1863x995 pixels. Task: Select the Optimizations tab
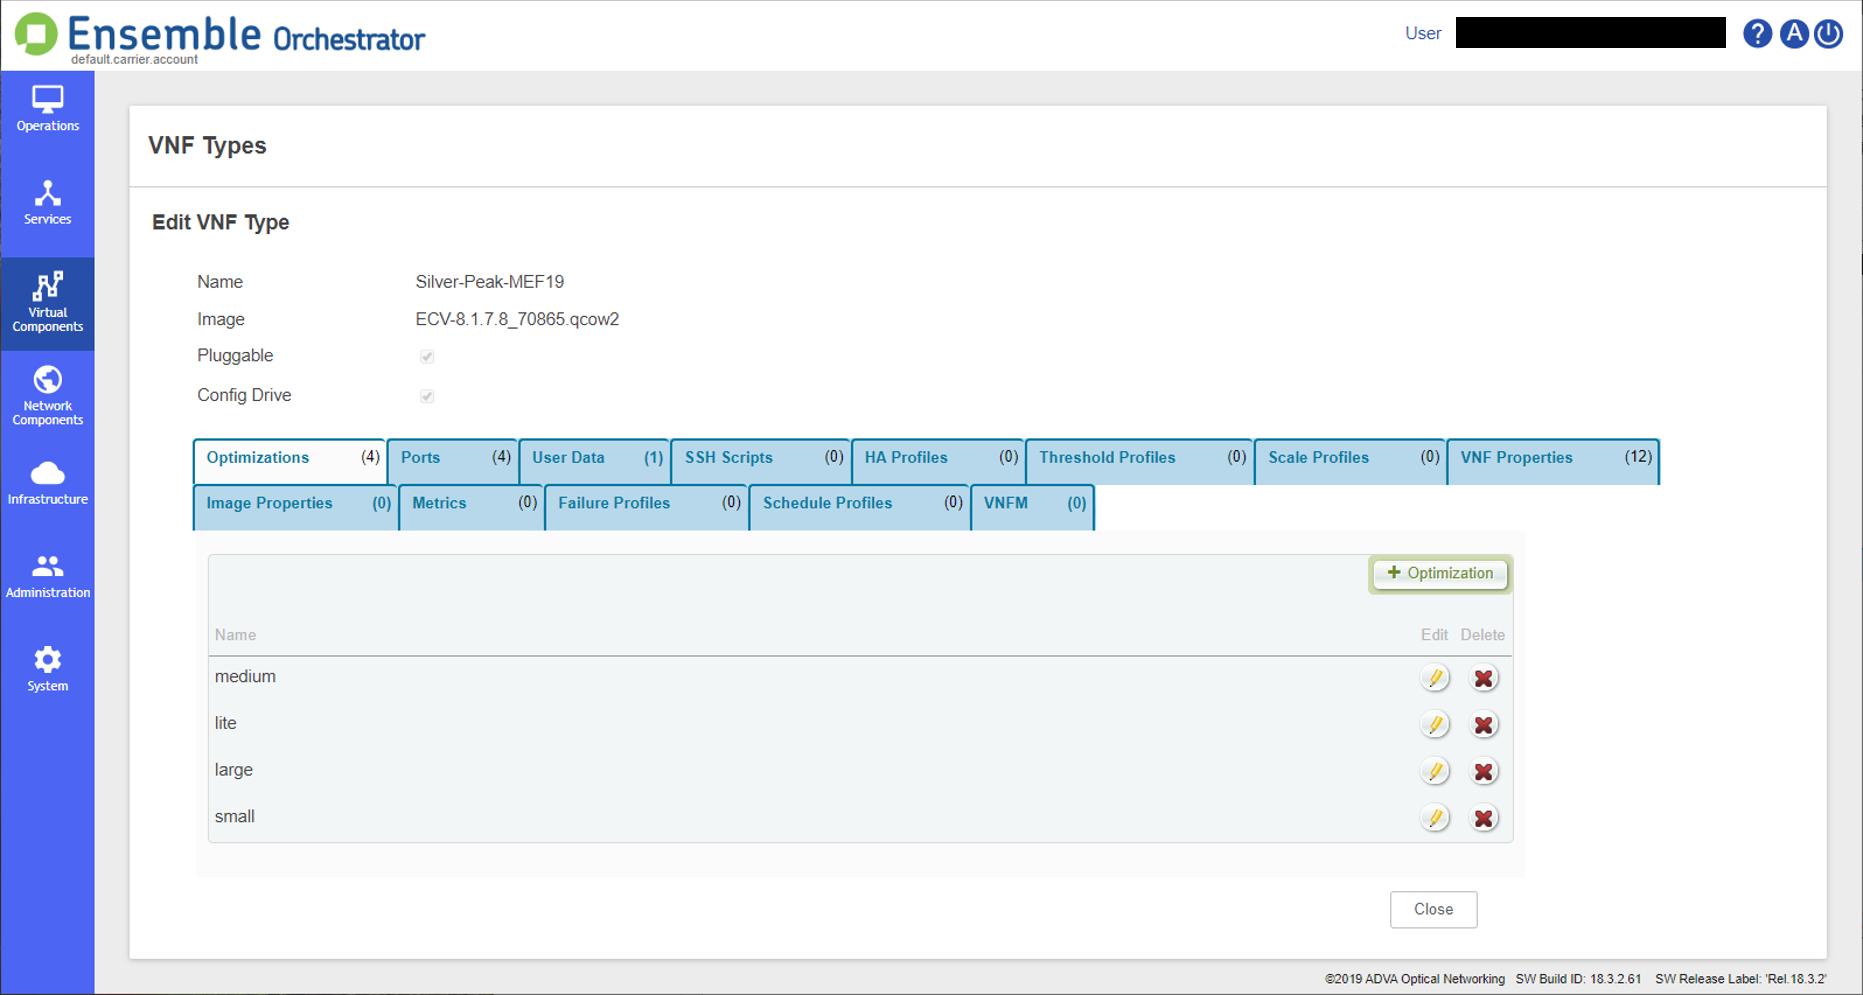tap(290, 460)
